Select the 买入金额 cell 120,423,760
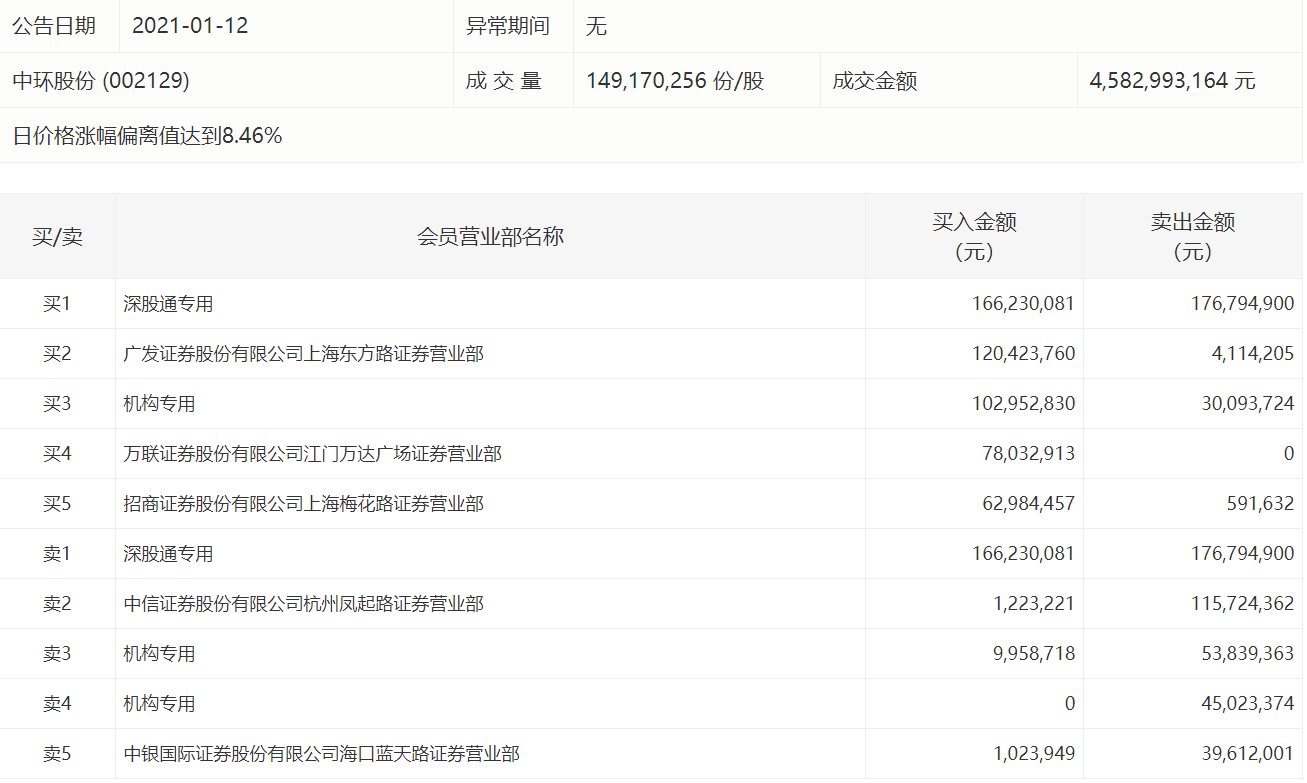Viewport: 1307px width, 783px height. tap(1023, 354)
